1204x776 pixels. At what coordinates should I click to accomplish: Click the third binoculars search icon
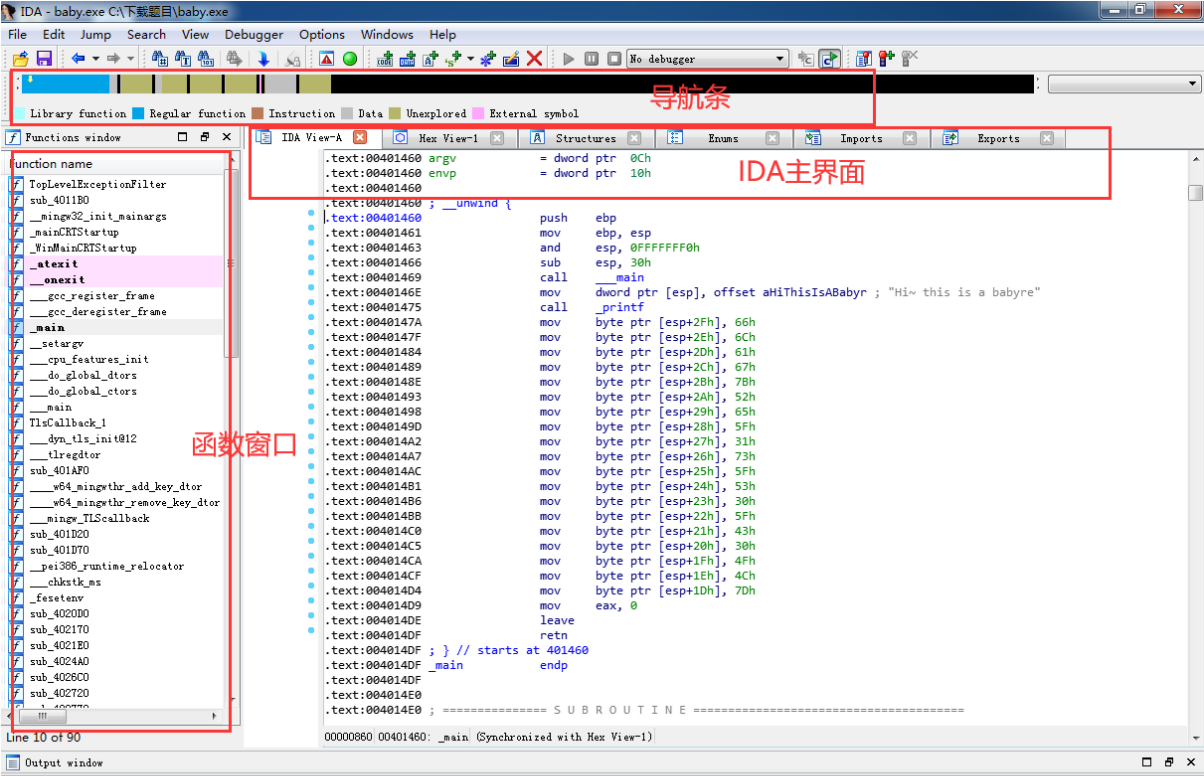(x=207, y=59)
